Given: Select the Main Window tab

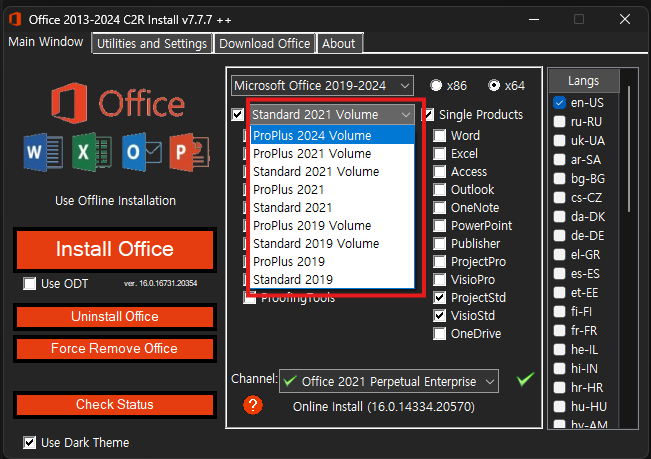Looking at the screenshot, I should 46,42.
